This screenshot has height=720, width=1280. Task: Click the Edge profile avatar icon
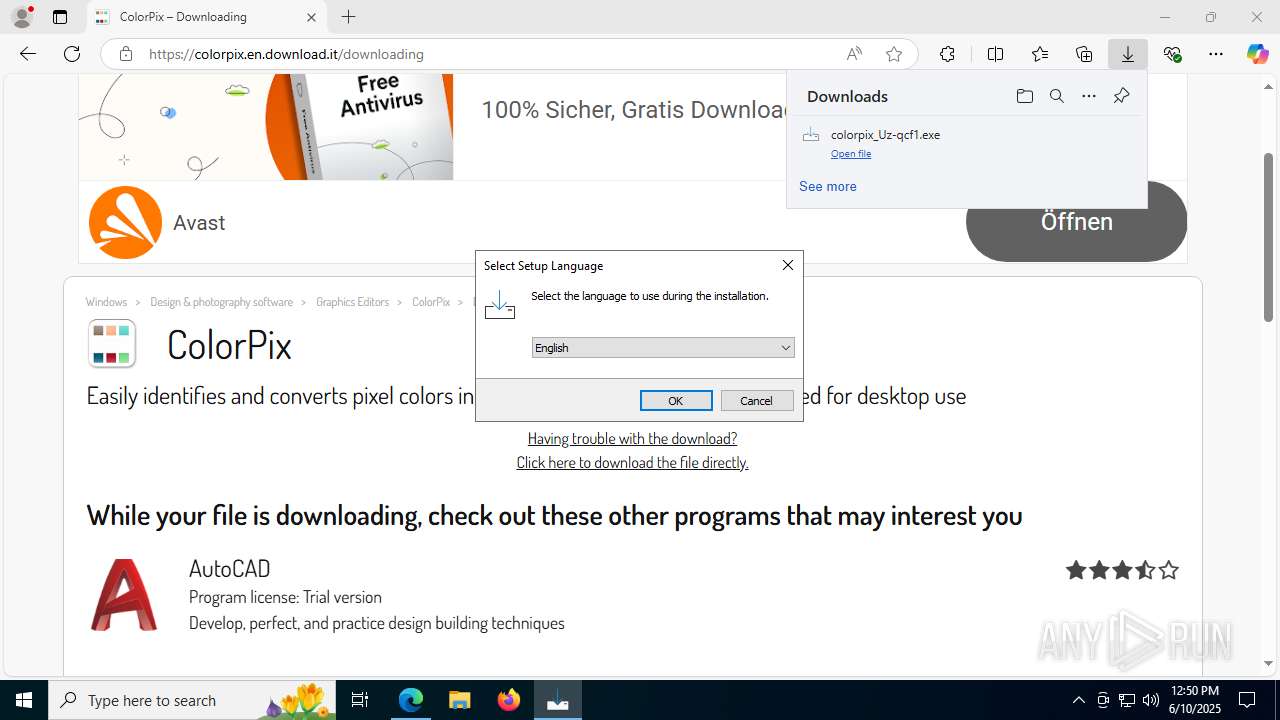(22, 17)
